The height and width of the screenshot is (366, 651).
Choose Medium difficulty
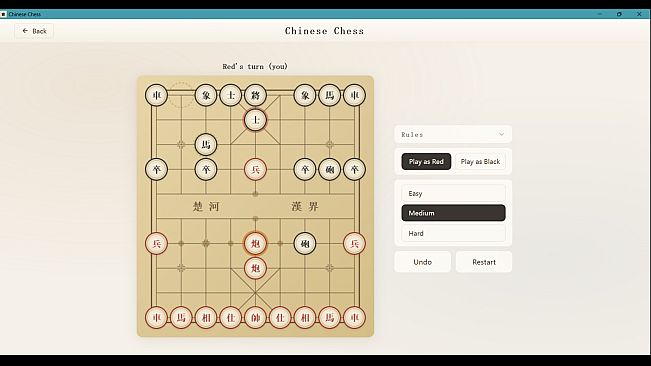point(453,213)
